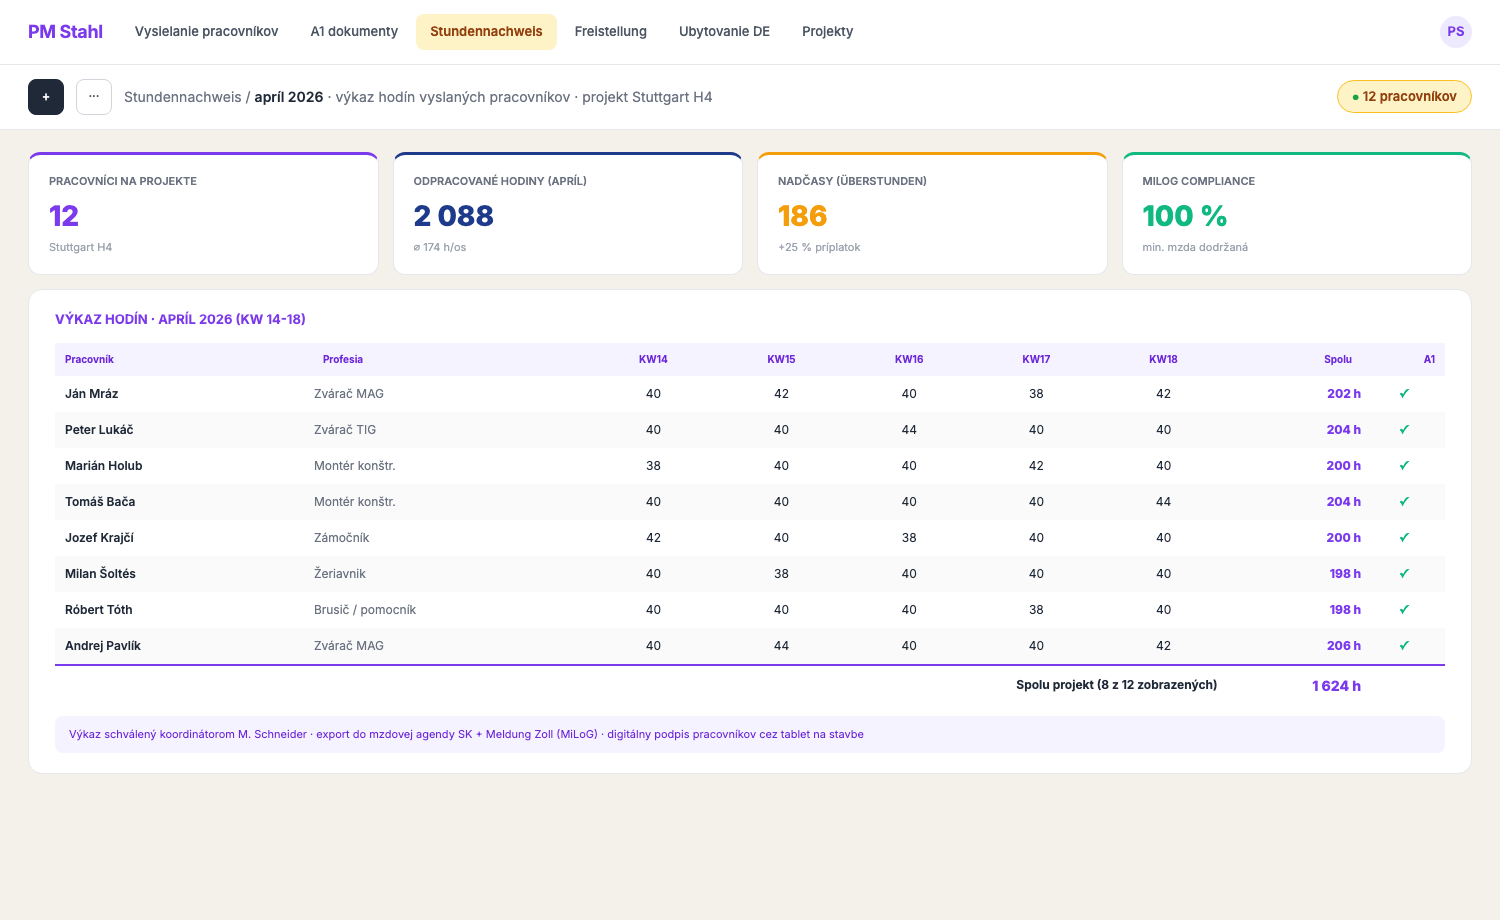Click the MiLoG Compliance card
The width and height of the screenshot is (1500, 920).
1297,213
